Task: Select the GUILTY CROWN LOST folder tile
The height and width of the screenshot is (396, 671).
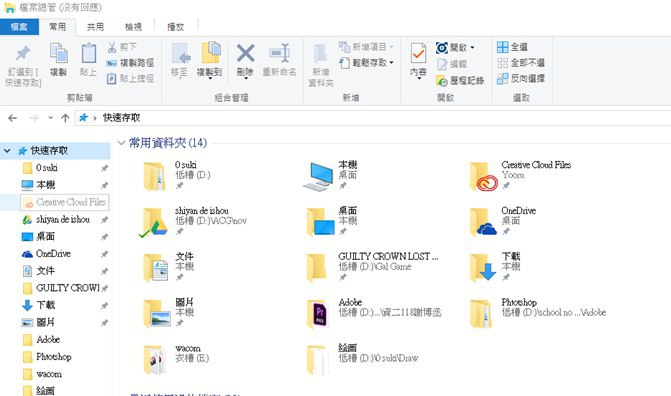Action: (372, 267)
